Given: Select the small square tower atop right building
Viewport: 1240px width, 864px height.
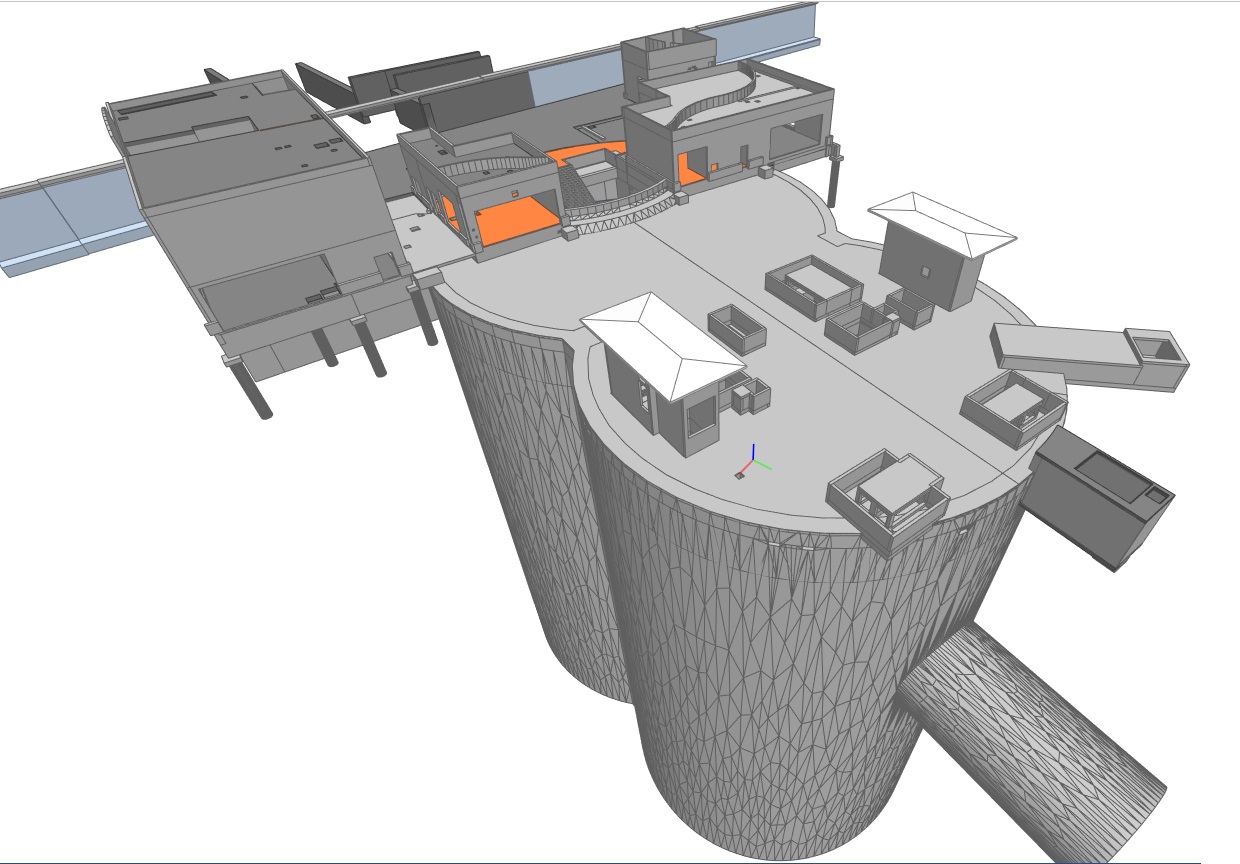Looking at the screenshot, I should [667, 57].
